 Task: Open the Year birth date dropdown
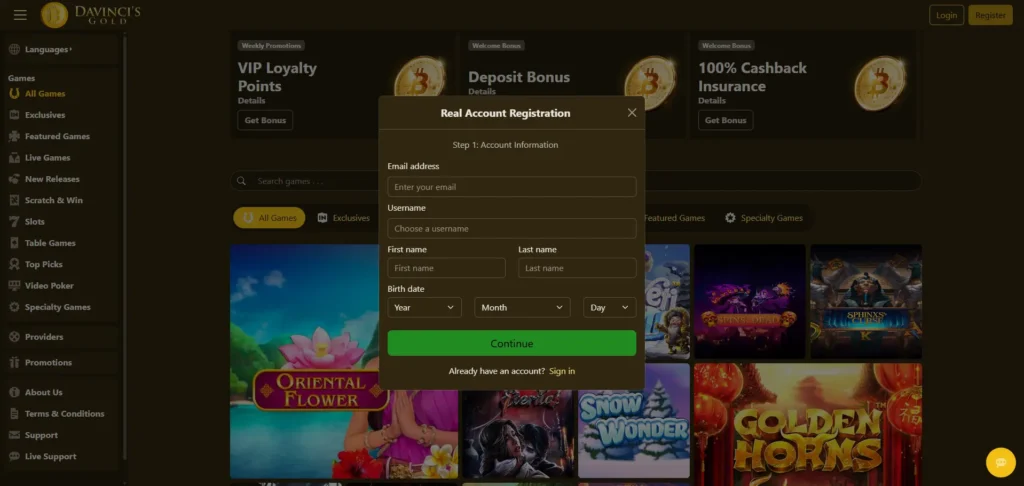pyautogui.click(x=424, y=308)
